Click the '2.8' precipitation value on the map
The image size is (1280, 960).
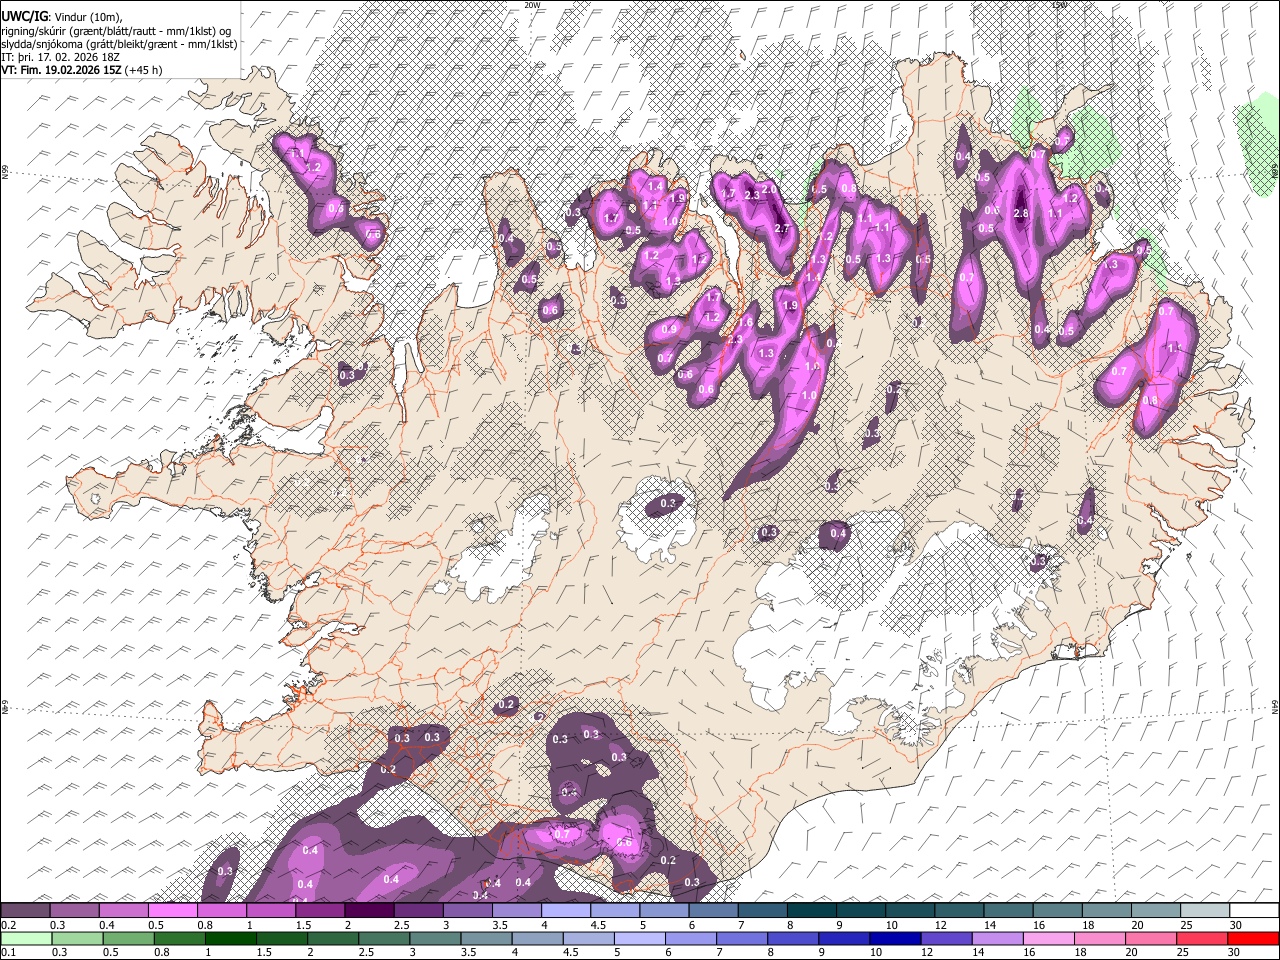[x=1021, y=214]
